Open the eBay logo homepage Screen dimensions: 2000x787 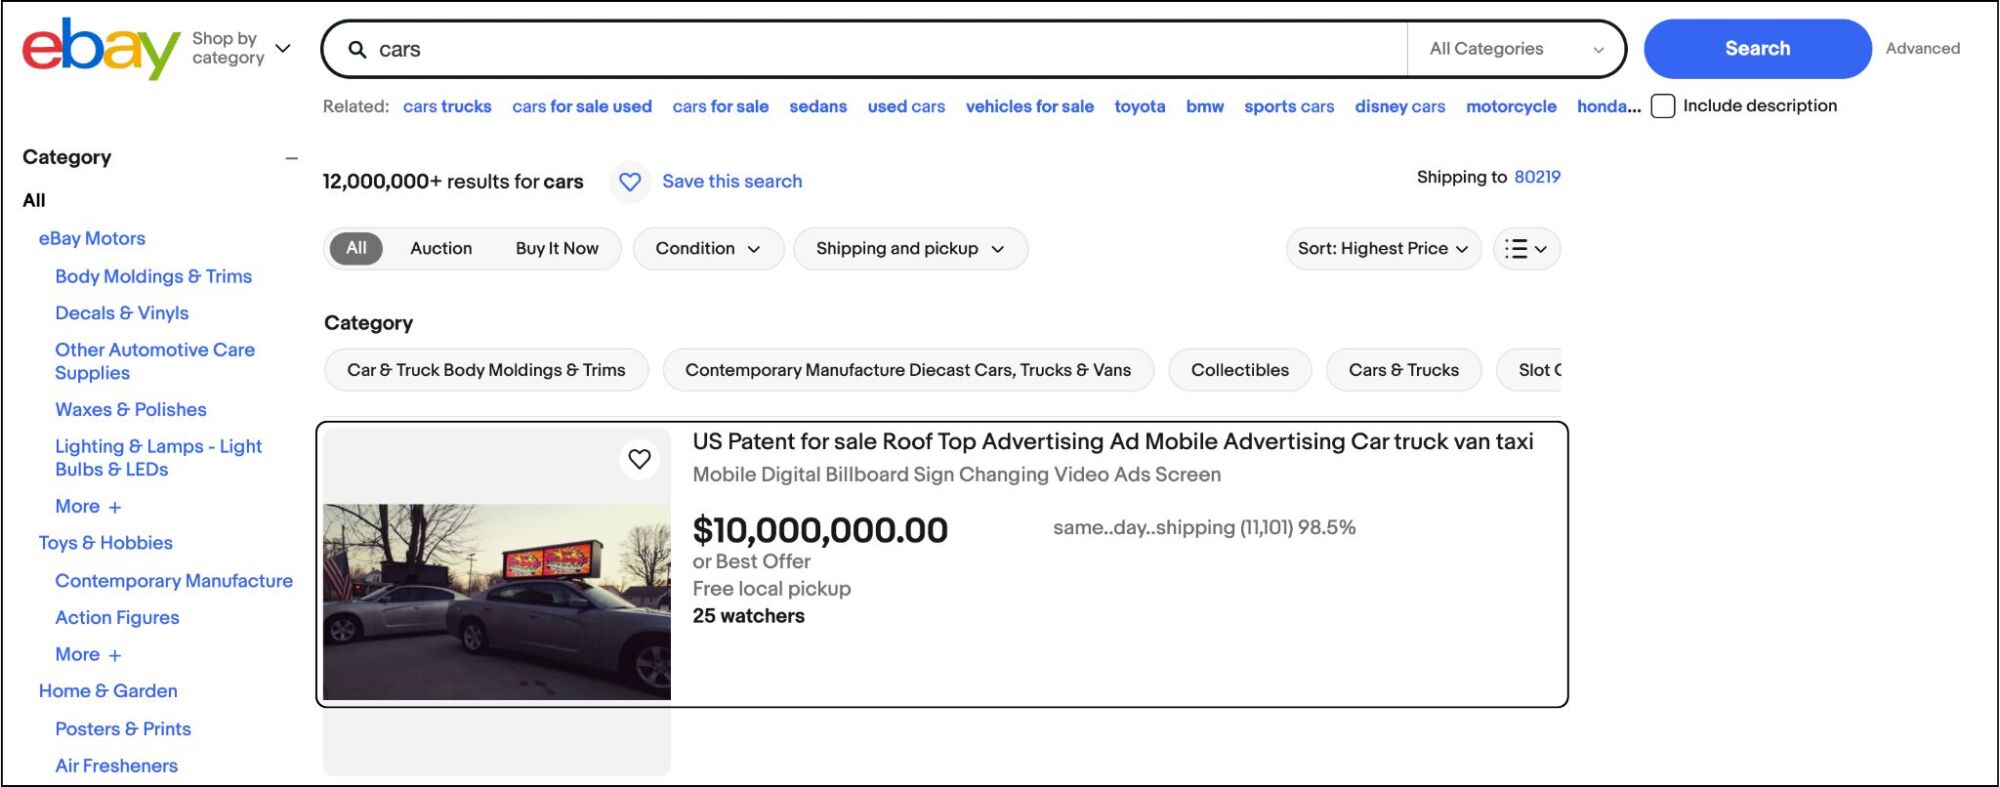100,48
